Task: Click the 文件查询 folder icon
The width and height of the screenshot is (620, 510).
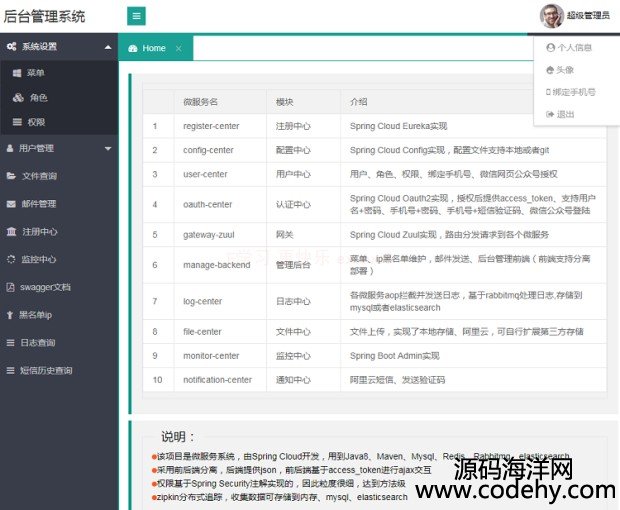Action: pos(11,176)
